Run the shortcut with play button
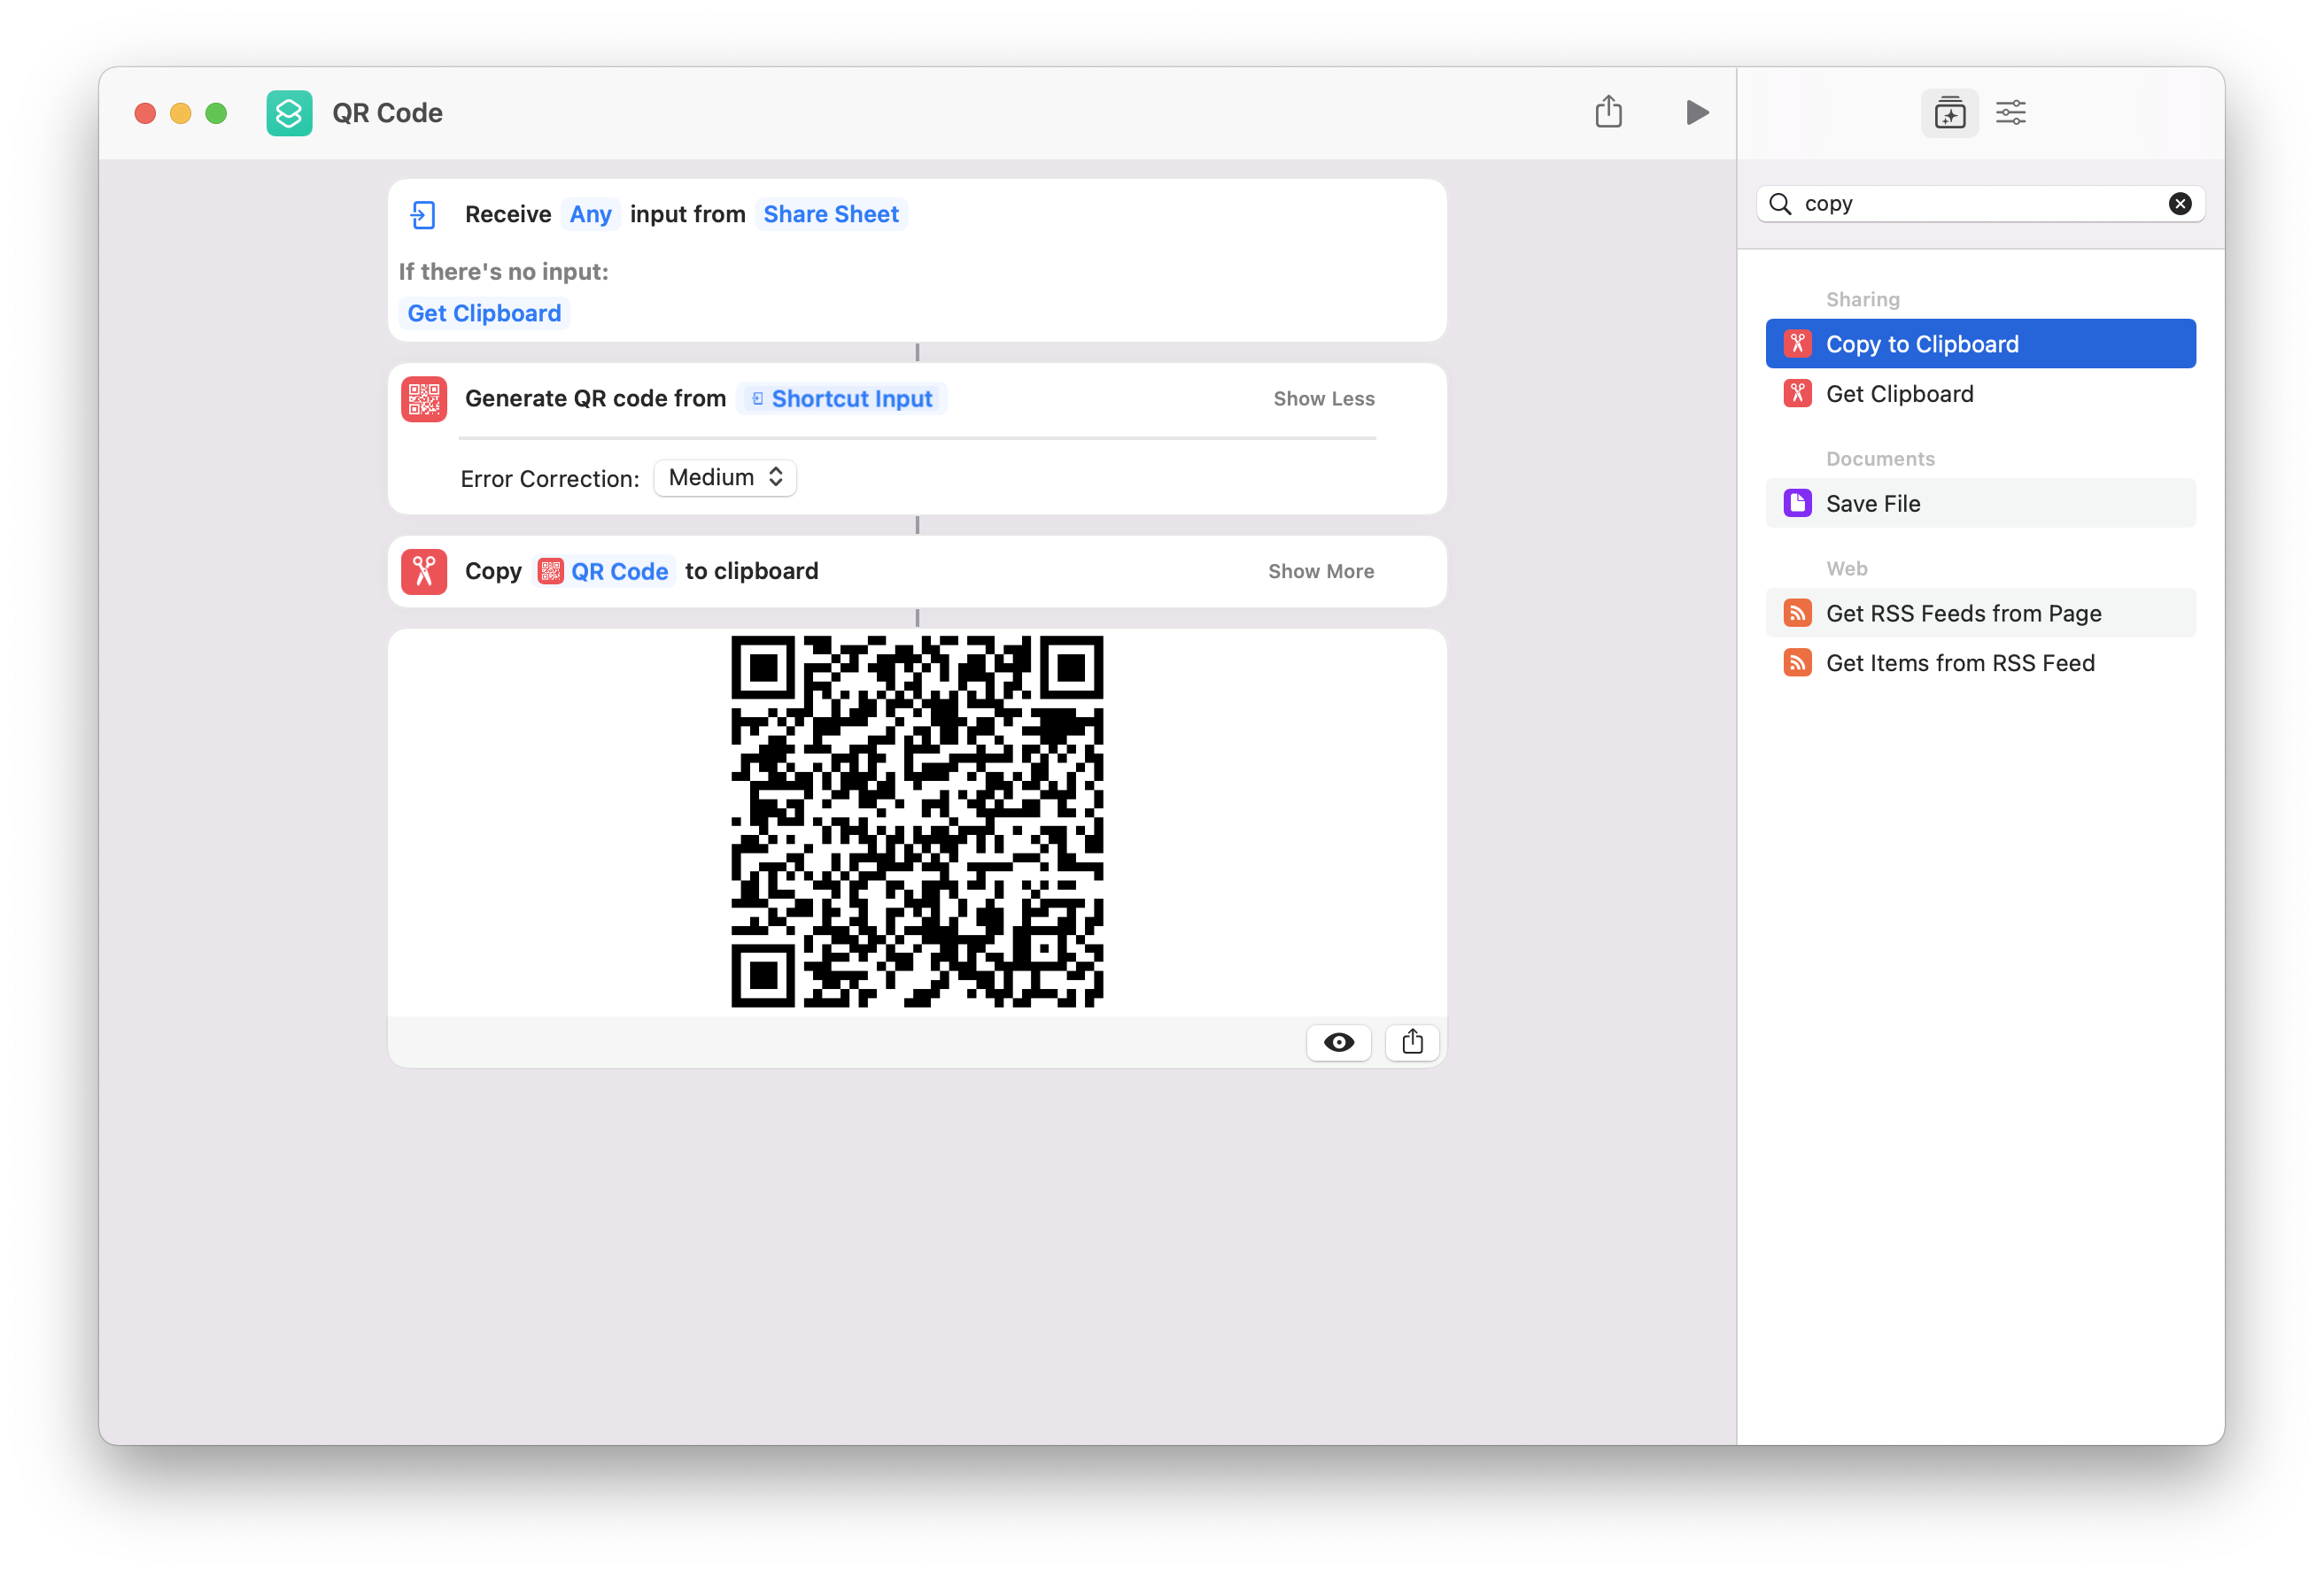2324x1576 pixels. [x=1696, y=112]
